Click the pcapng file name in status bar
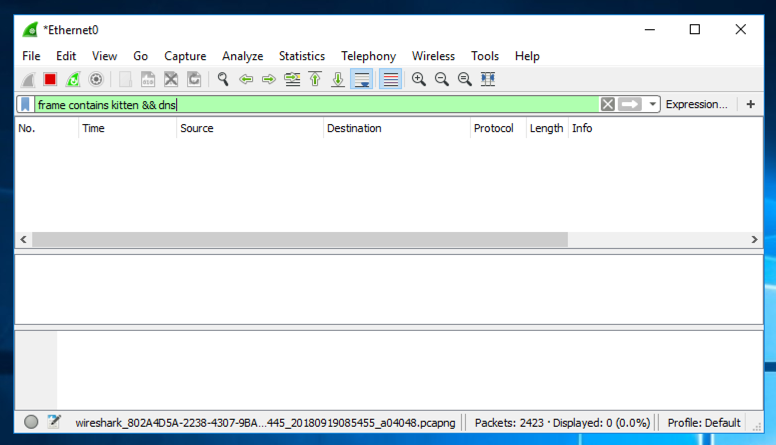This screenshot has height=445, width=776. click(265, 423)
